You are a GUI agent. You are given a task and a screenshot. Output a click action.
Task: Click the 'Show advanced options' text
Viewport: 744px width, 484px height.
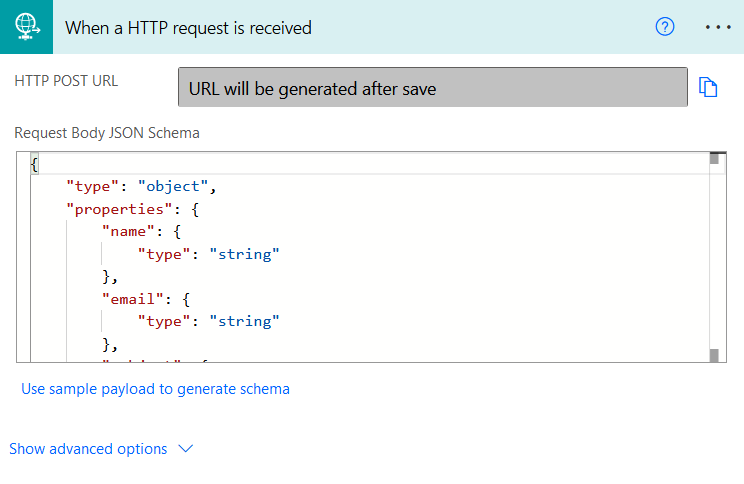pyautogui.click(x=88, y=449)
